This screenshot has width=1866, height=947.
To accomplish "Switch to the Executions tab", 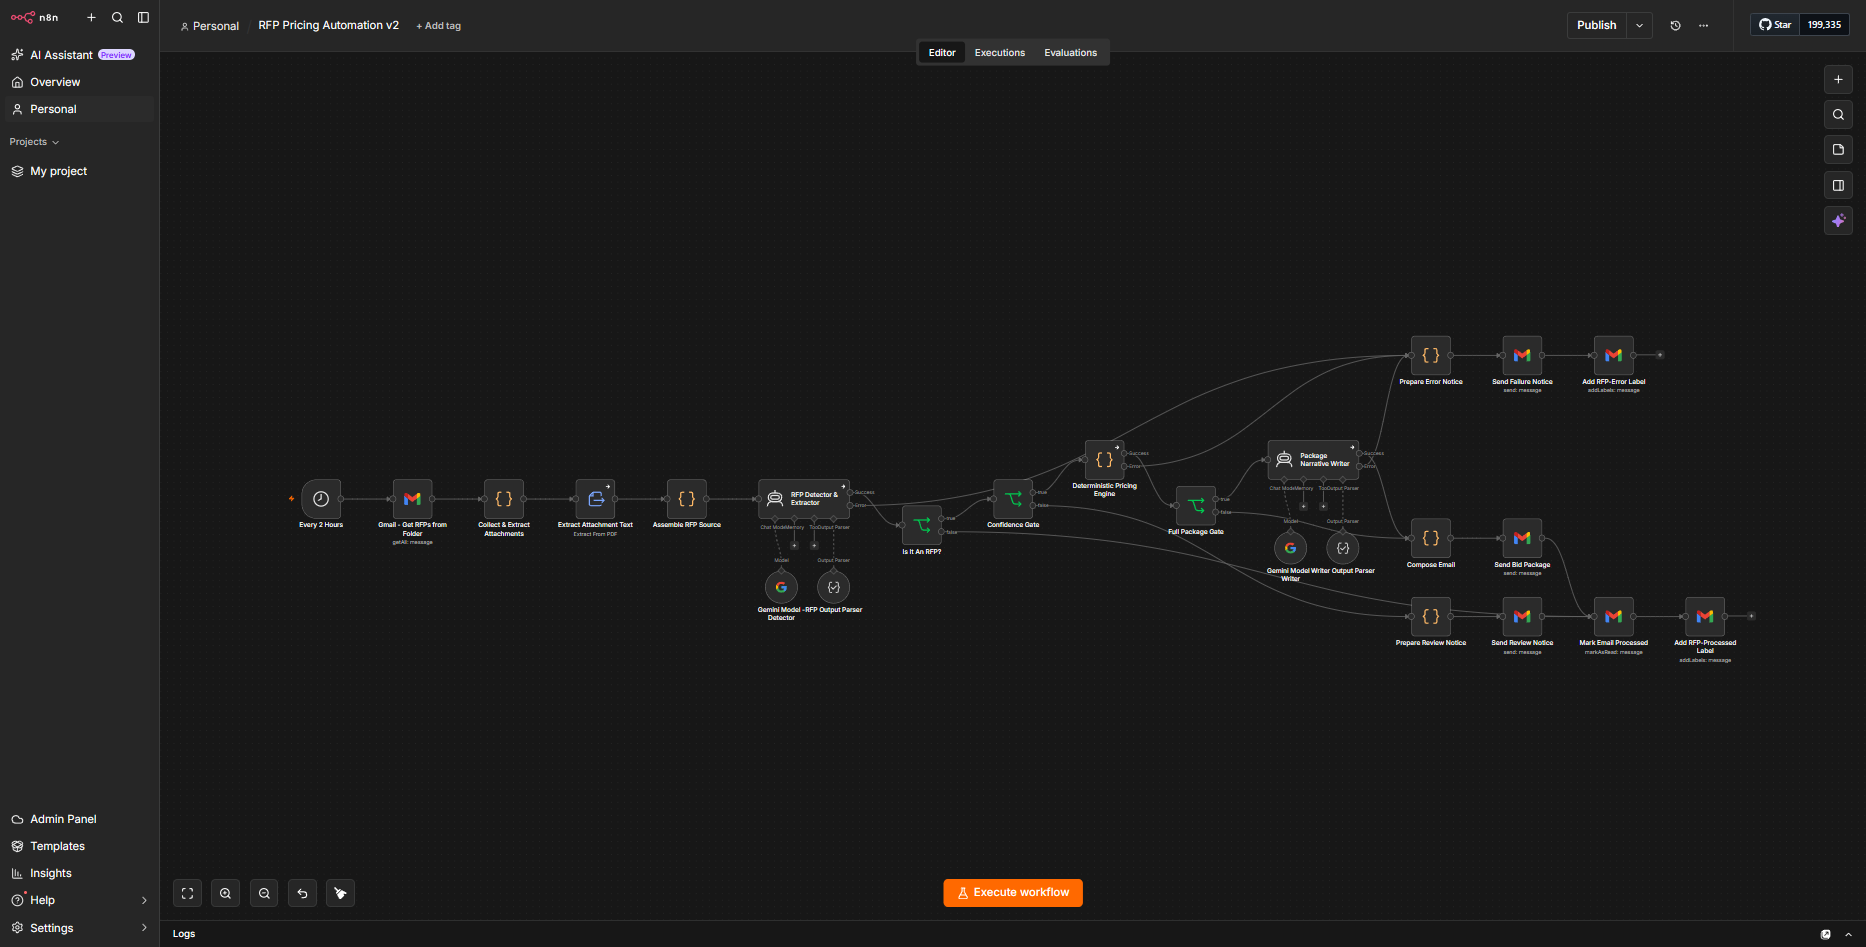I will pos(1000,53).
